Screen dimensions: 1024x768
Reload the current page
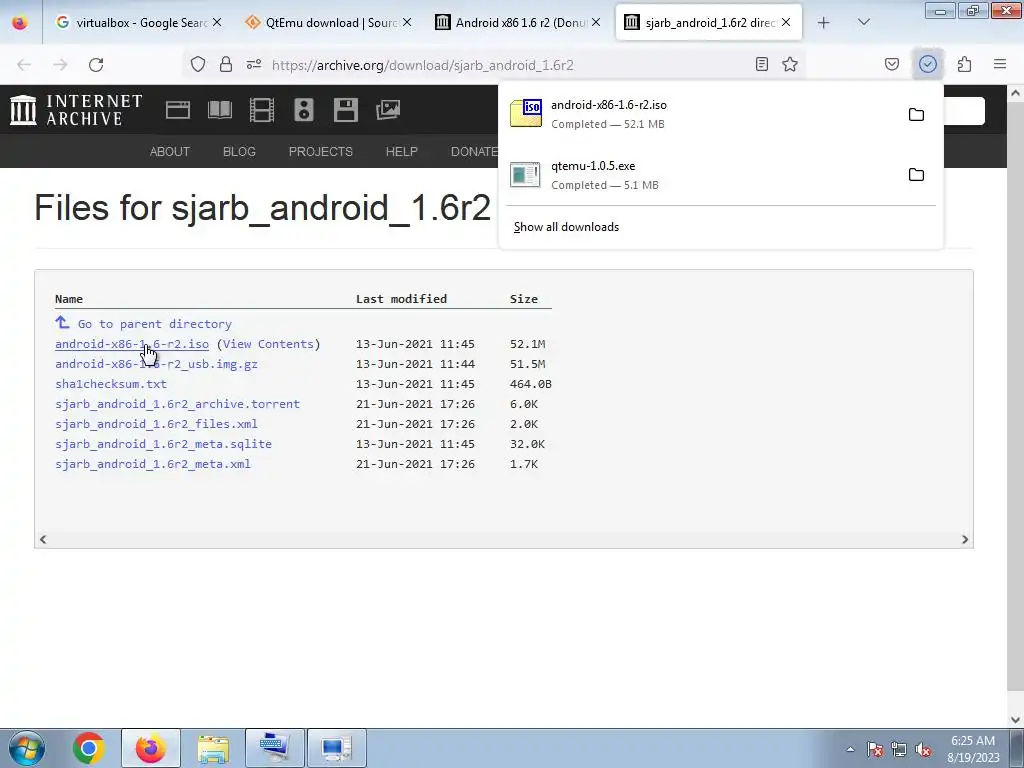coord(96,65)
